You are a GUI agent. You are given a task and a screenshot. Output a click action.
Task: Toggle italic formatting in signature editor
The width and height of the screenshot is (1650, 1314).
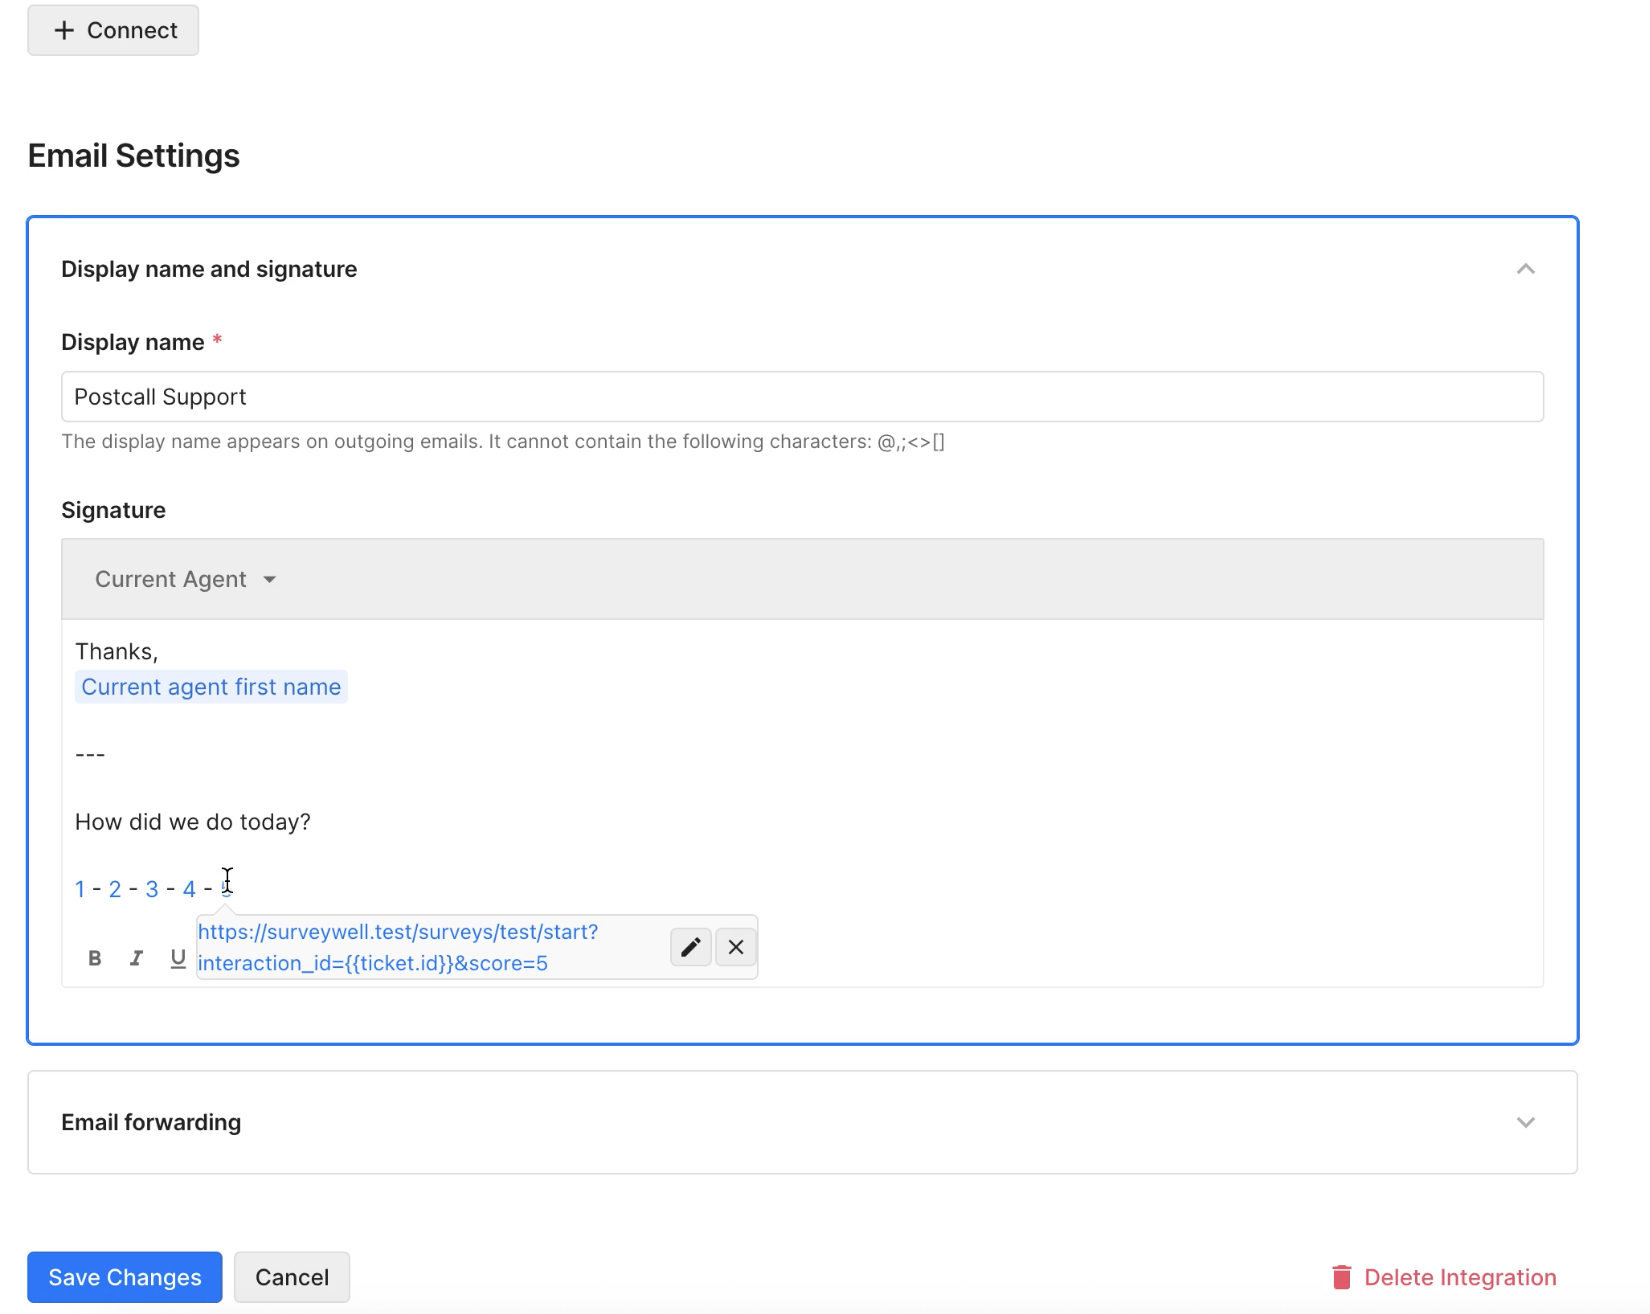(136, 958)
